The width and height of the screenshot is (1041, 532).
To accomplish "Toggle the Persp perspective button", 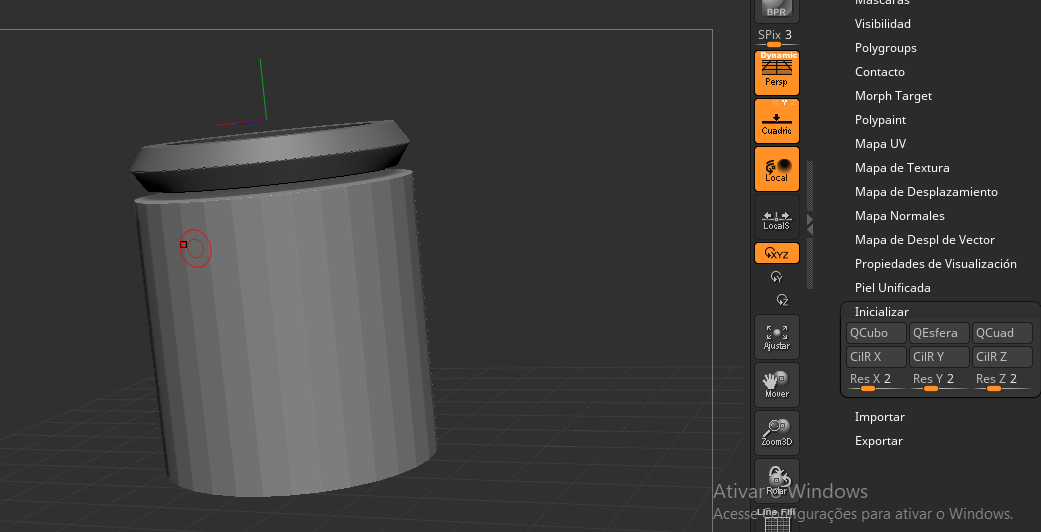I will click(x=777, y=72).
